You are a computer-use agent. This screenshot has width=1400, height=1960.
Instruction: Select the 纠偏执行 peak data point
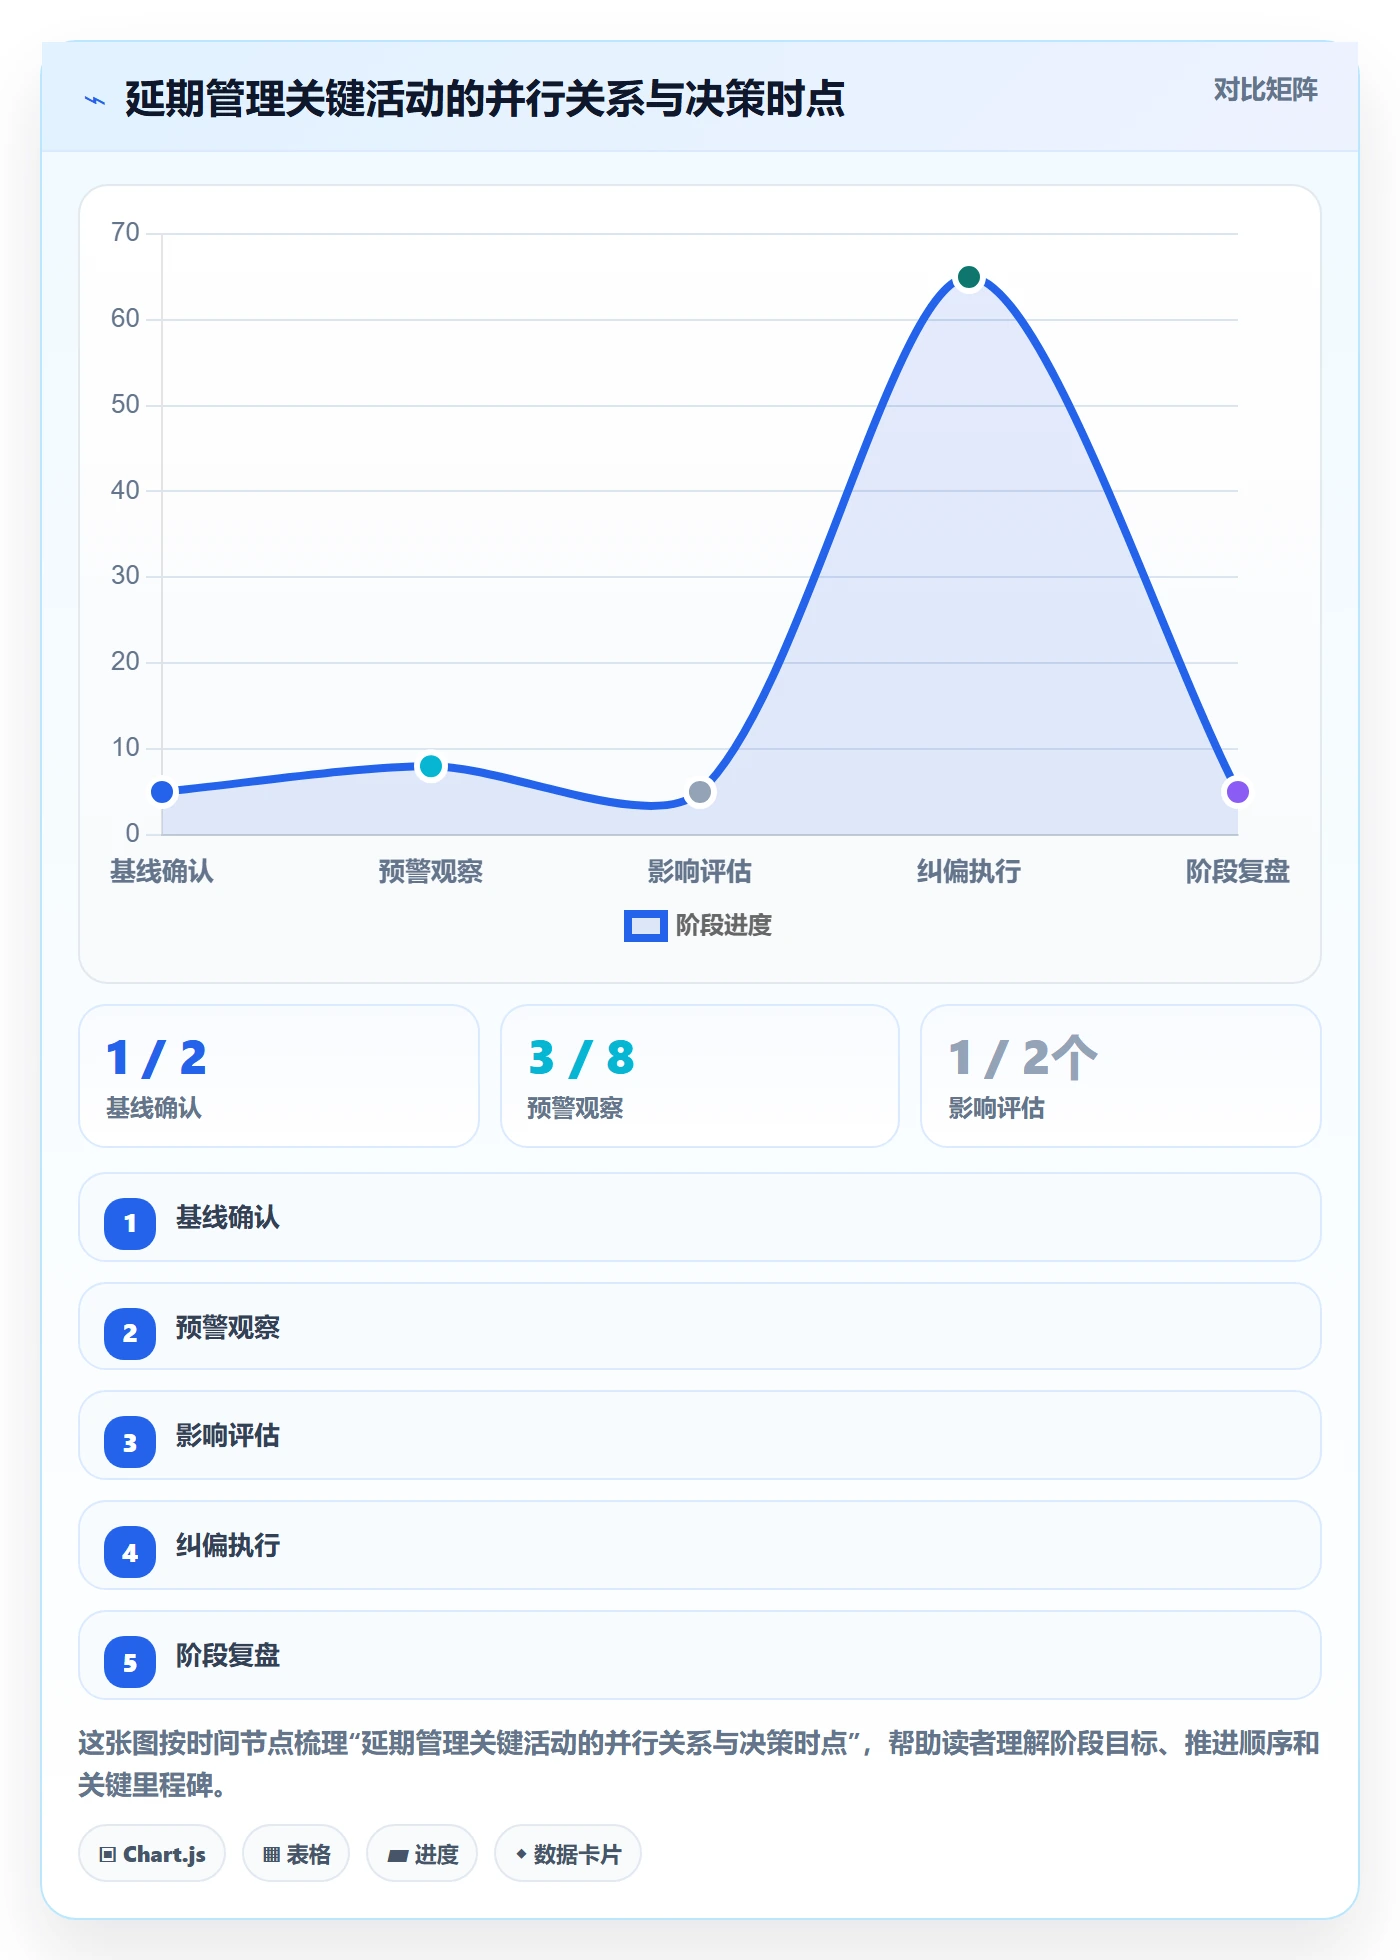click(969, 277)
